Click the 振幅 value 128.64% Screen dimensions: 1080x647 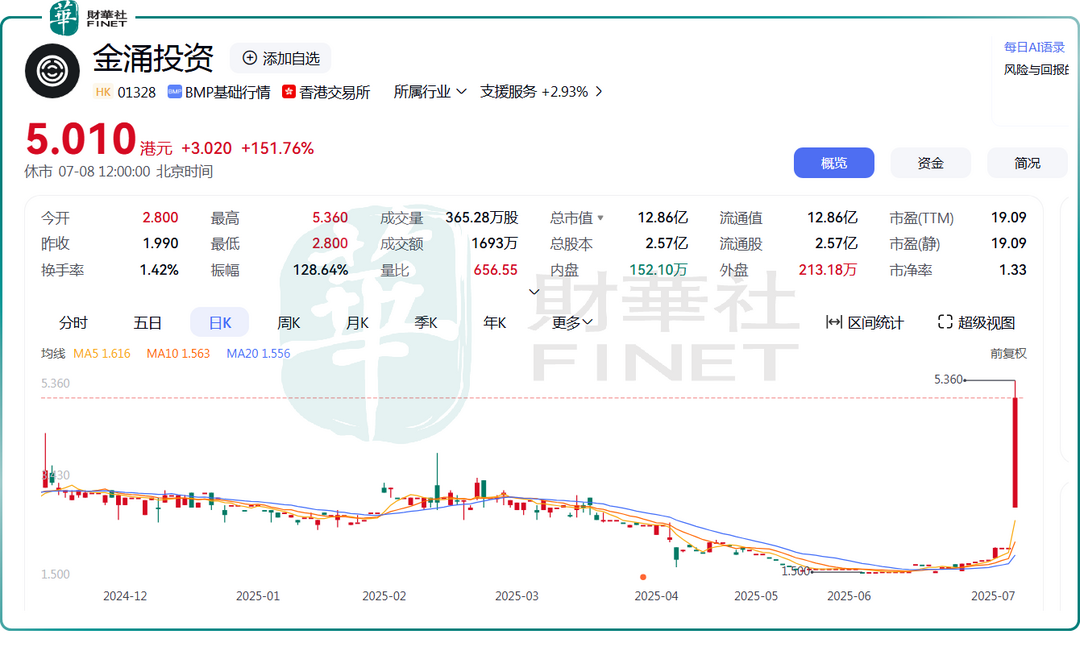(x=320, y=270)
